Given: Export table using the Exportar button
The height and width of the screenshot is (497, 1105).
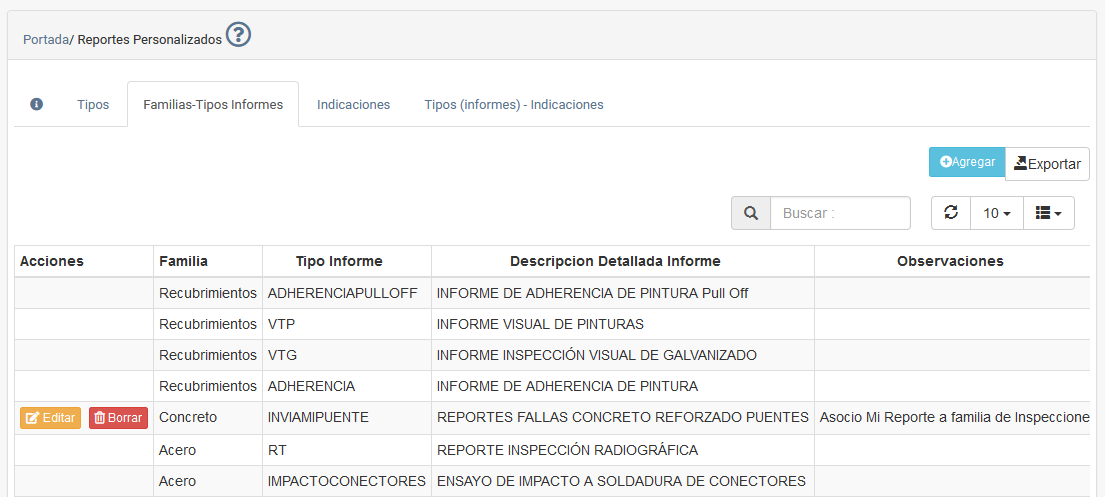Looking at the screenshot, I should click(1047, 164).
